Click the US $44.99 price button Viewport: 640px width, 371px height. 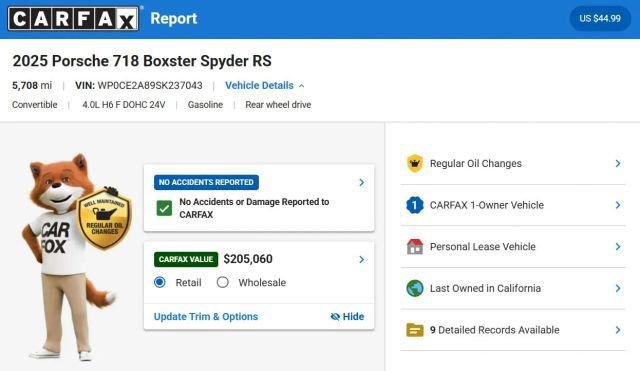coord(600,18)
